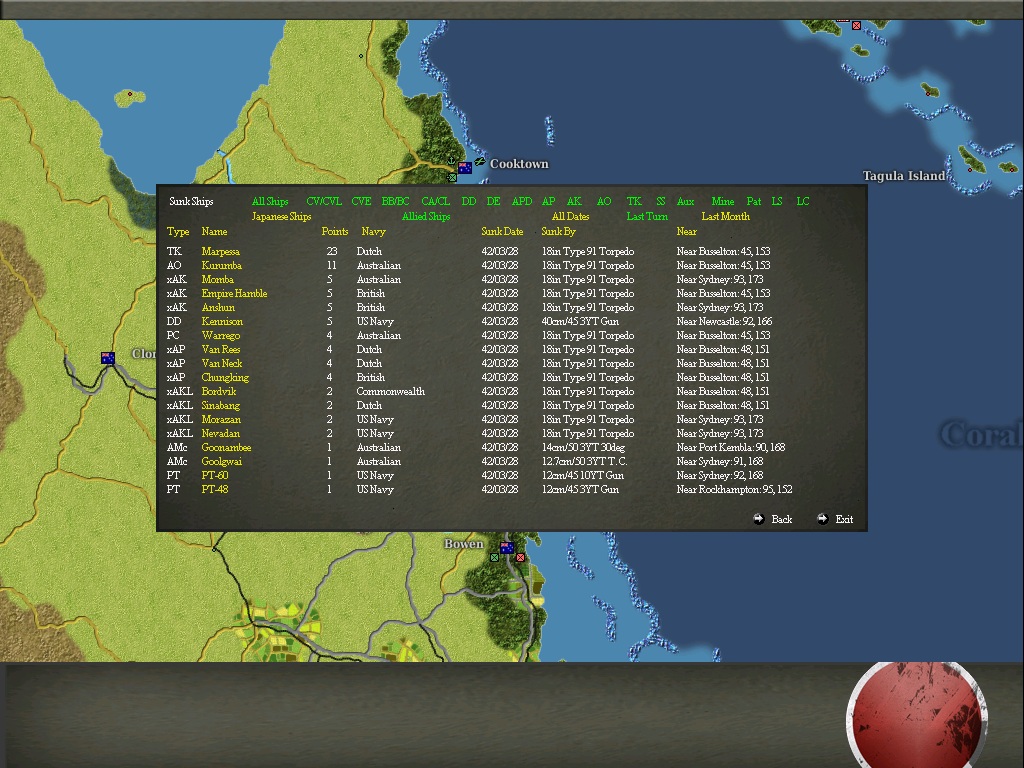Open PT-60 in the list
The width and height of the screenshot is (1024, 768).
pyautogui.click(x=215, y=475)
